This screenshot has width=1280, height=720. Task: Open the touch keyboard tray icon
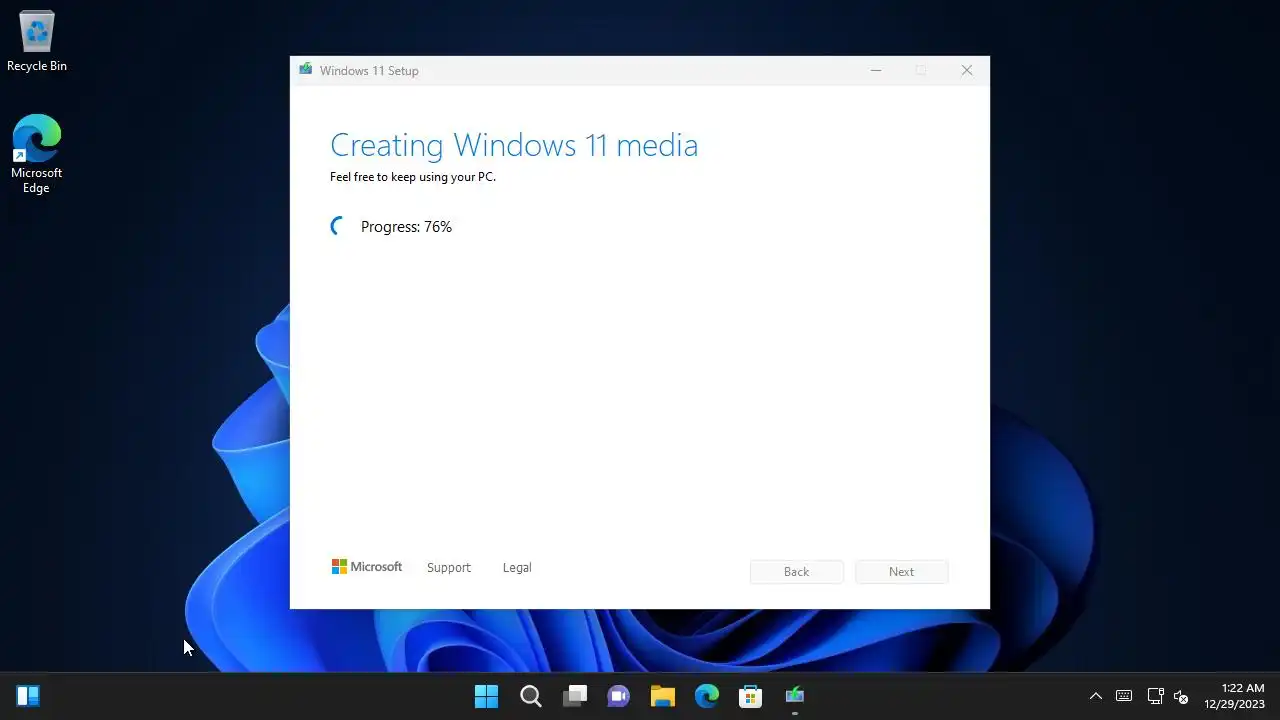click(1124, 696)
